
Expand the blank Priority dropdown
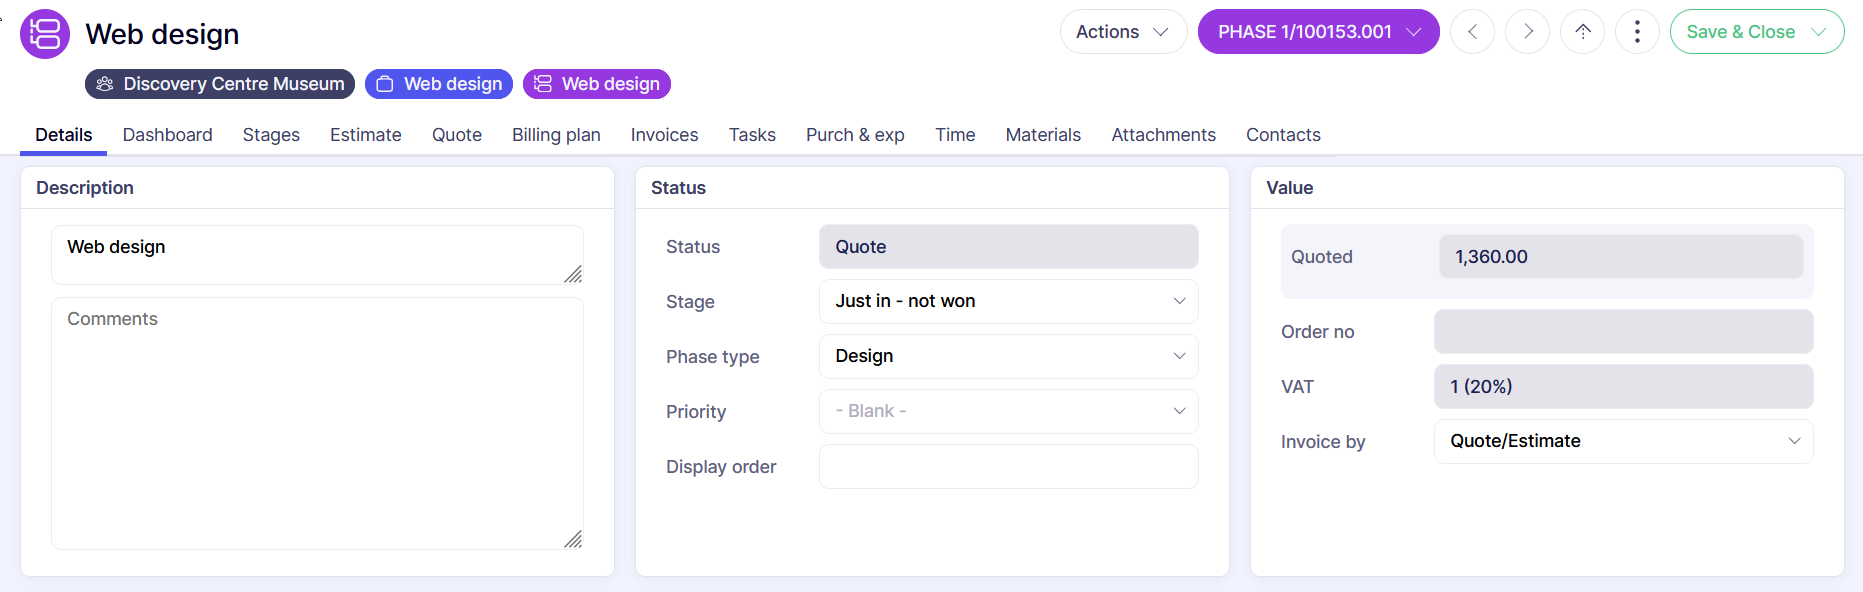(x=1008, y=411)
